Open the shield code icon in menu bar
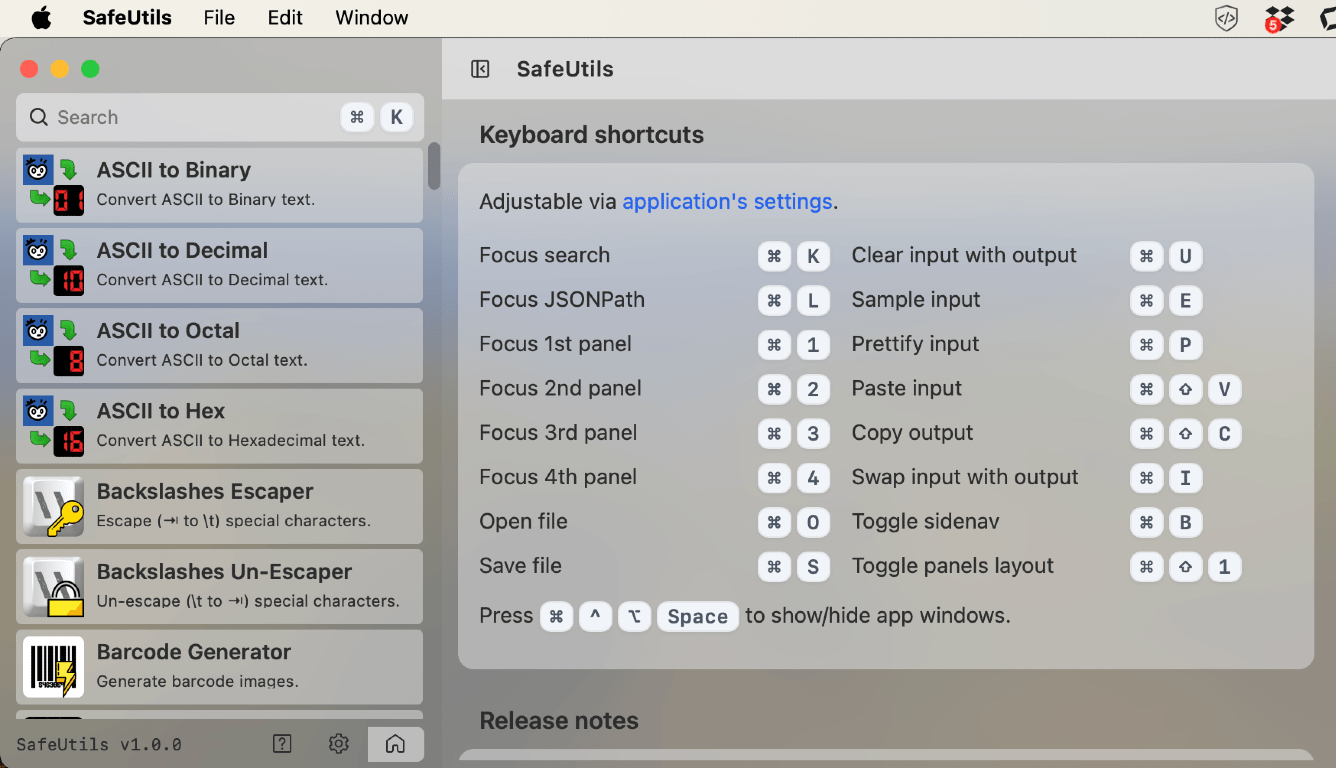Image resolution: width=1336 pixels, height=768 pixels. (x=1226, y=18)
